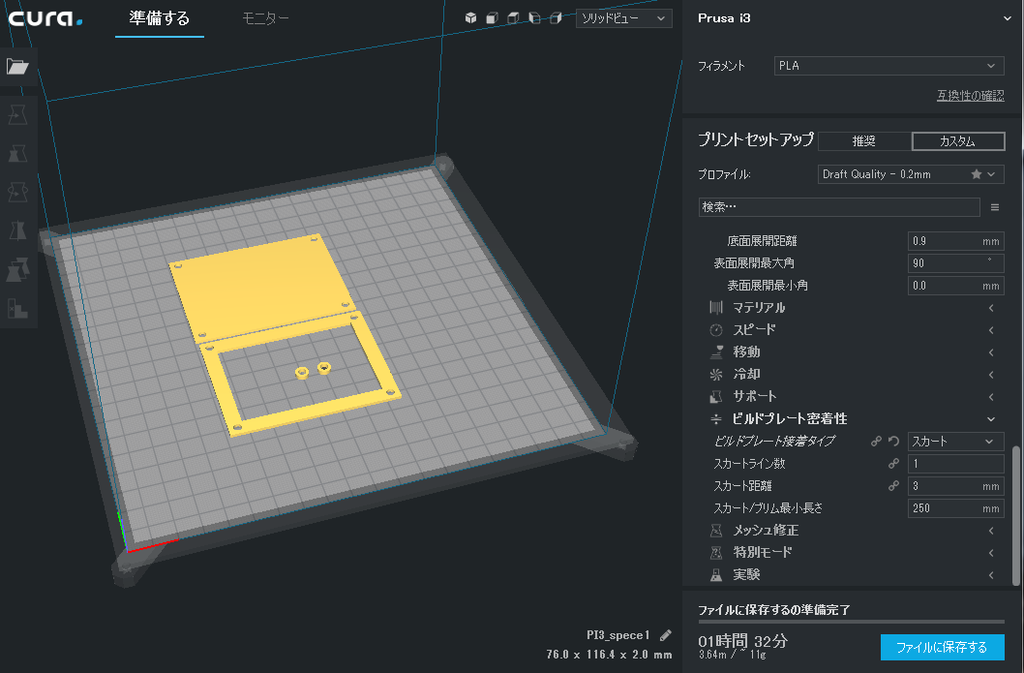Screen dimensions: 1024x673
Task: Click the 移動 category icon
Action: (x=716, y=352)
